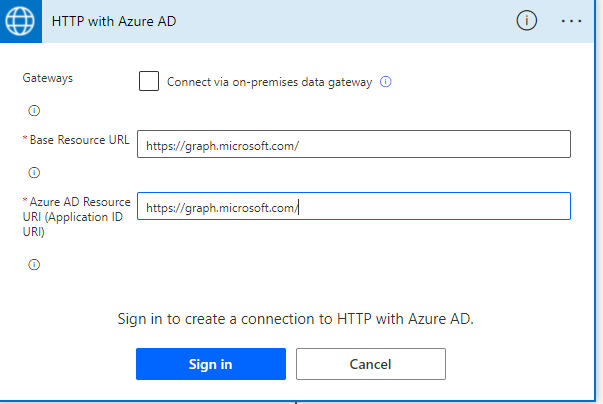Open the ellipsis menu in the header

pos(571,21)
